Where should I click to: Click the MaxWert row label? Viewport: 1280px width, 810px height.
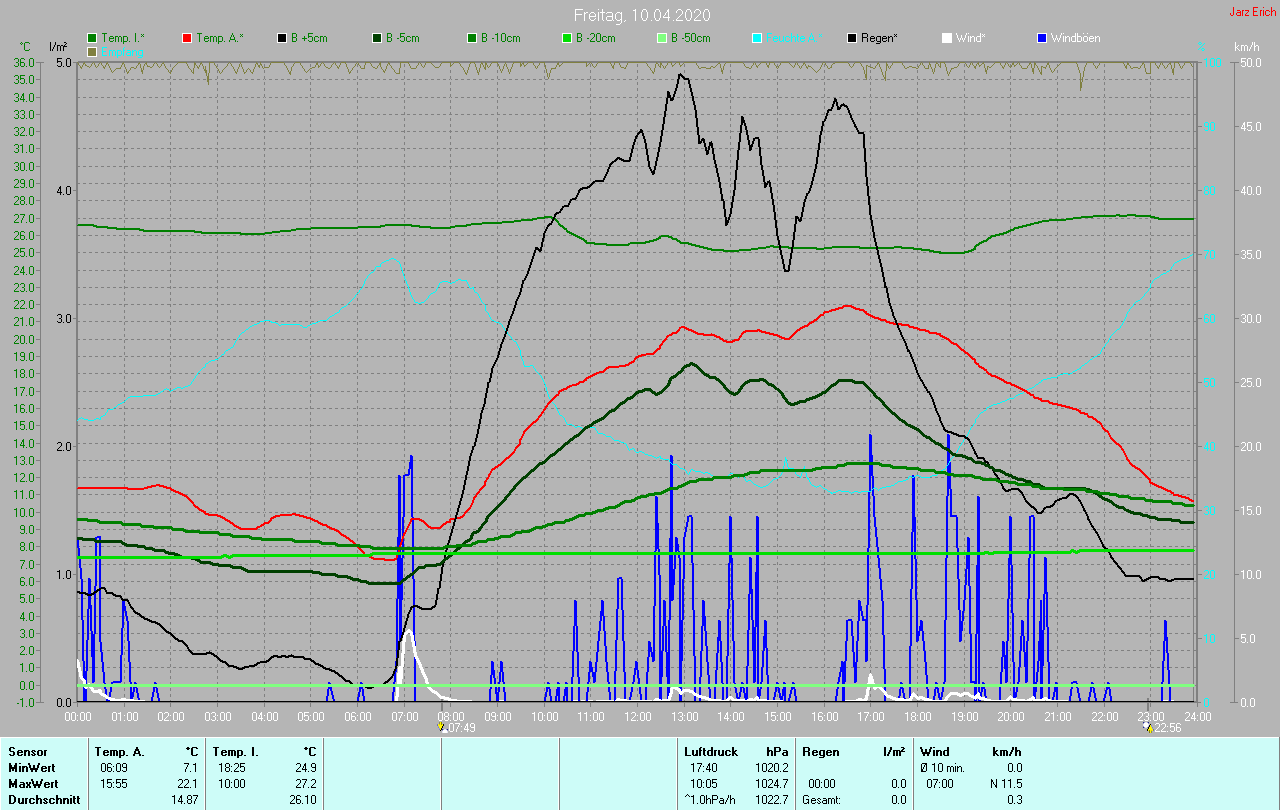(31, 783)
